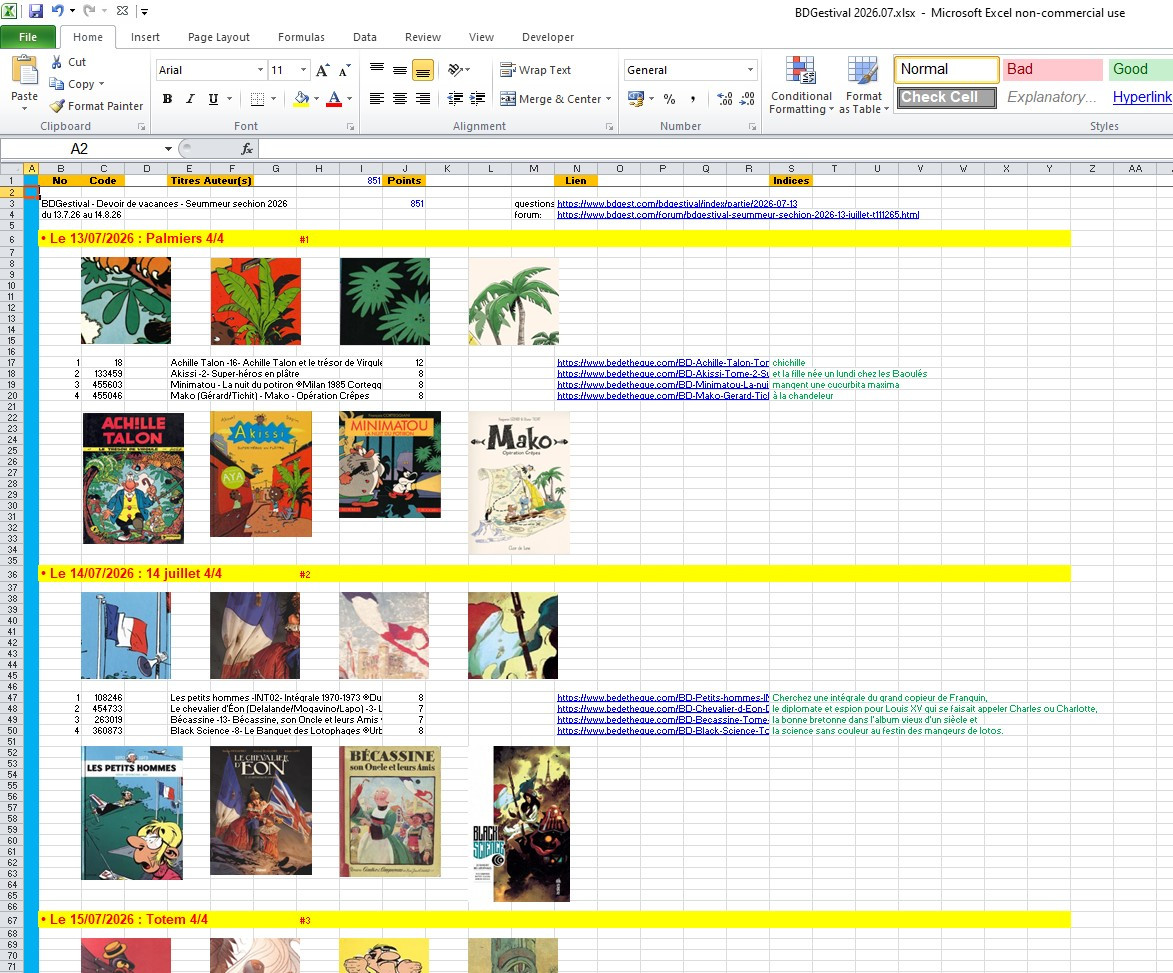
Task: Open Conditional Formatting menu
Action: [x=801, y=86]
